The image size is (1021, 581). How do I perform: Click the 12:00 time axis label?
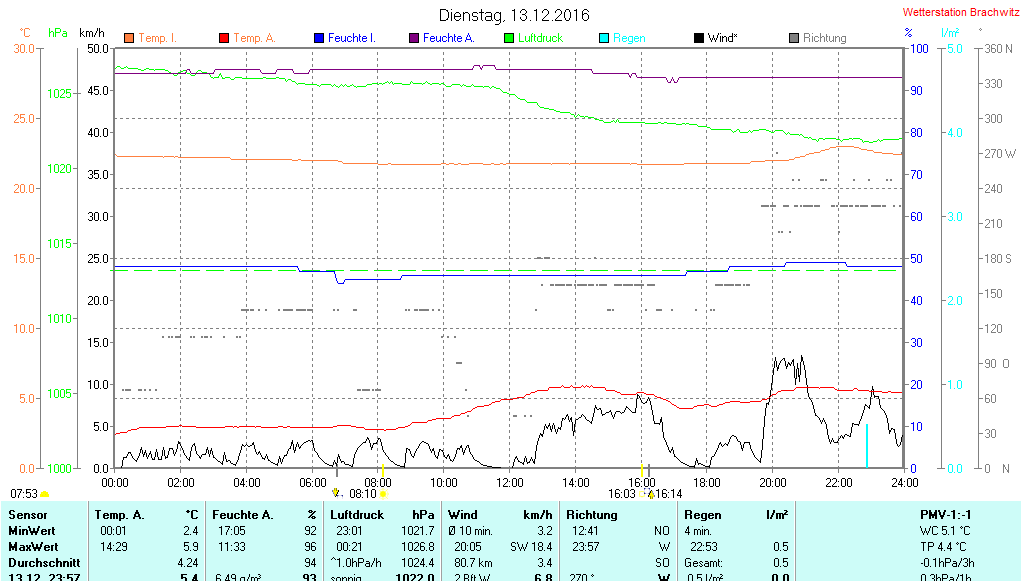point(511,482)
